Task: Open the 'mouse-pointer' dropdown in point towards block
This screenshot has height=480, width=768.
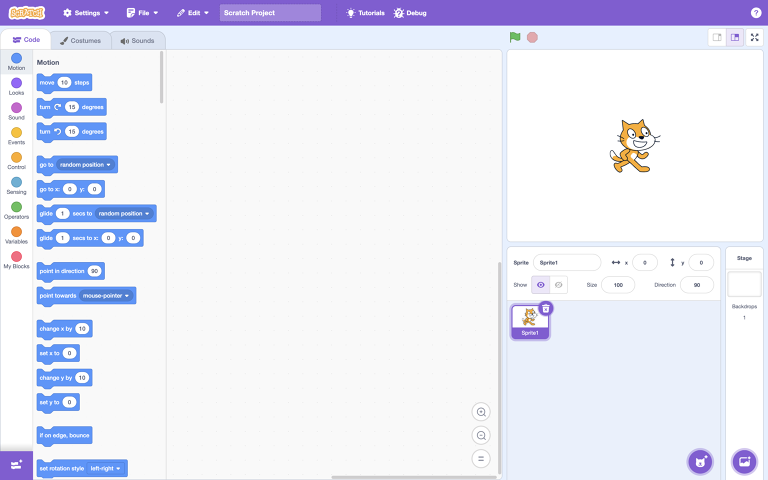Action: coord(106,296)
